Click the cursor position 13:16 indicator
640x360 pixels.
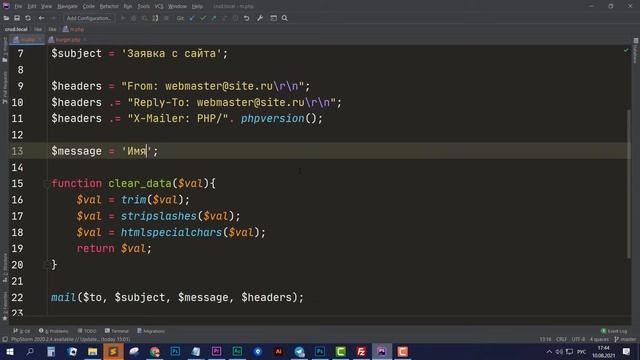[545, 339]
